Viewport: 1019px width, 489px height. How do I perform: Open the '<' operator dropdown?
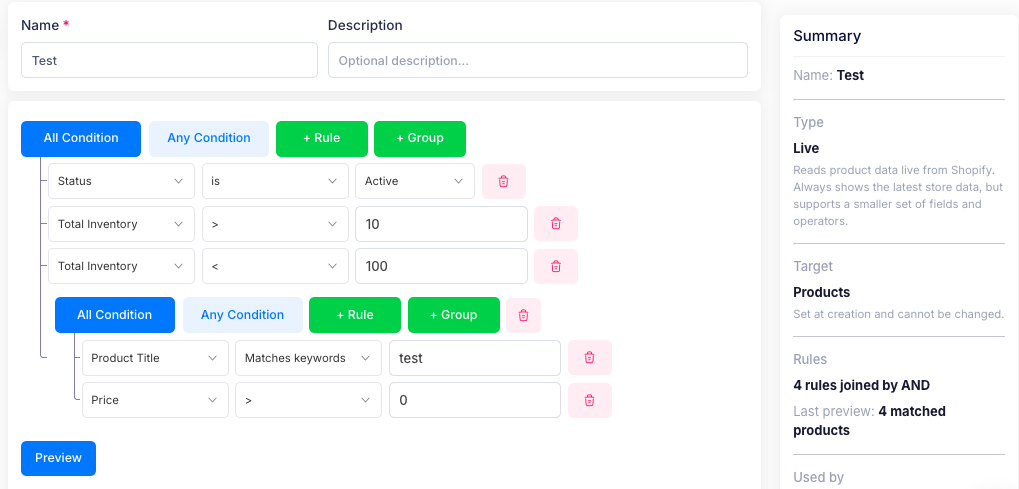point(275,266)
